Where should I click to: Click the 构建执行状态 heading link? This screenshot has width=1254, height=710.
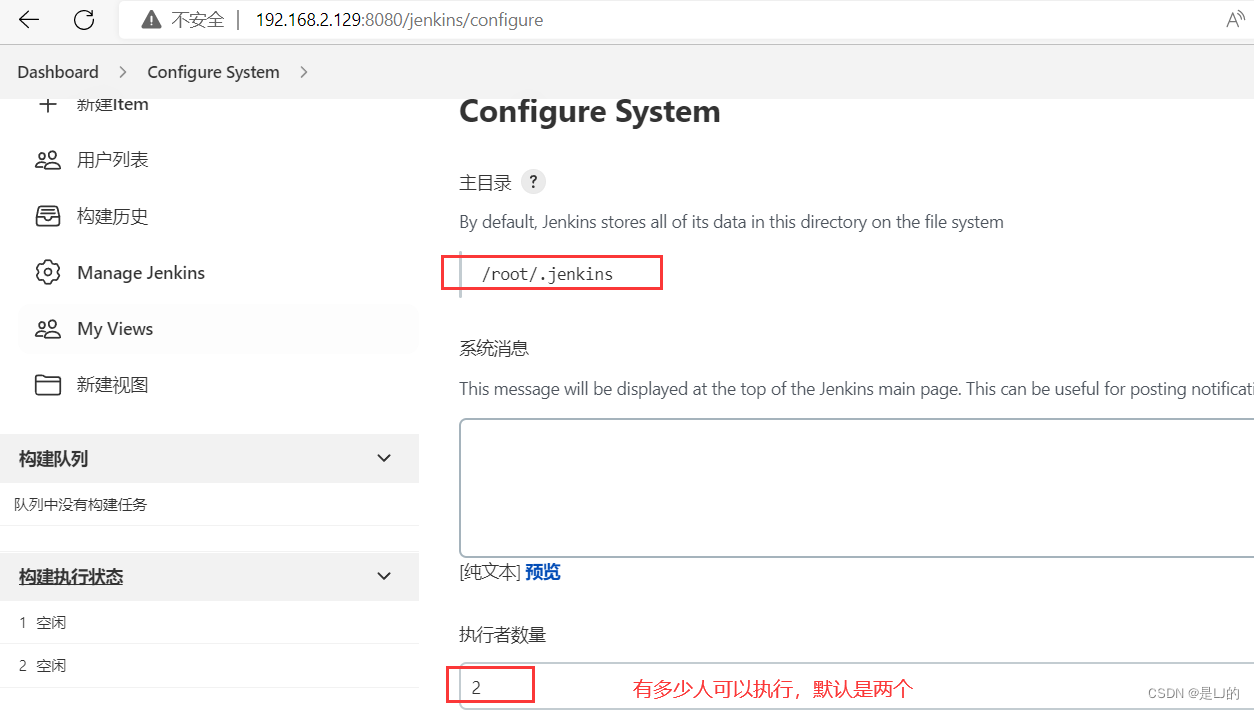[71, 577]
